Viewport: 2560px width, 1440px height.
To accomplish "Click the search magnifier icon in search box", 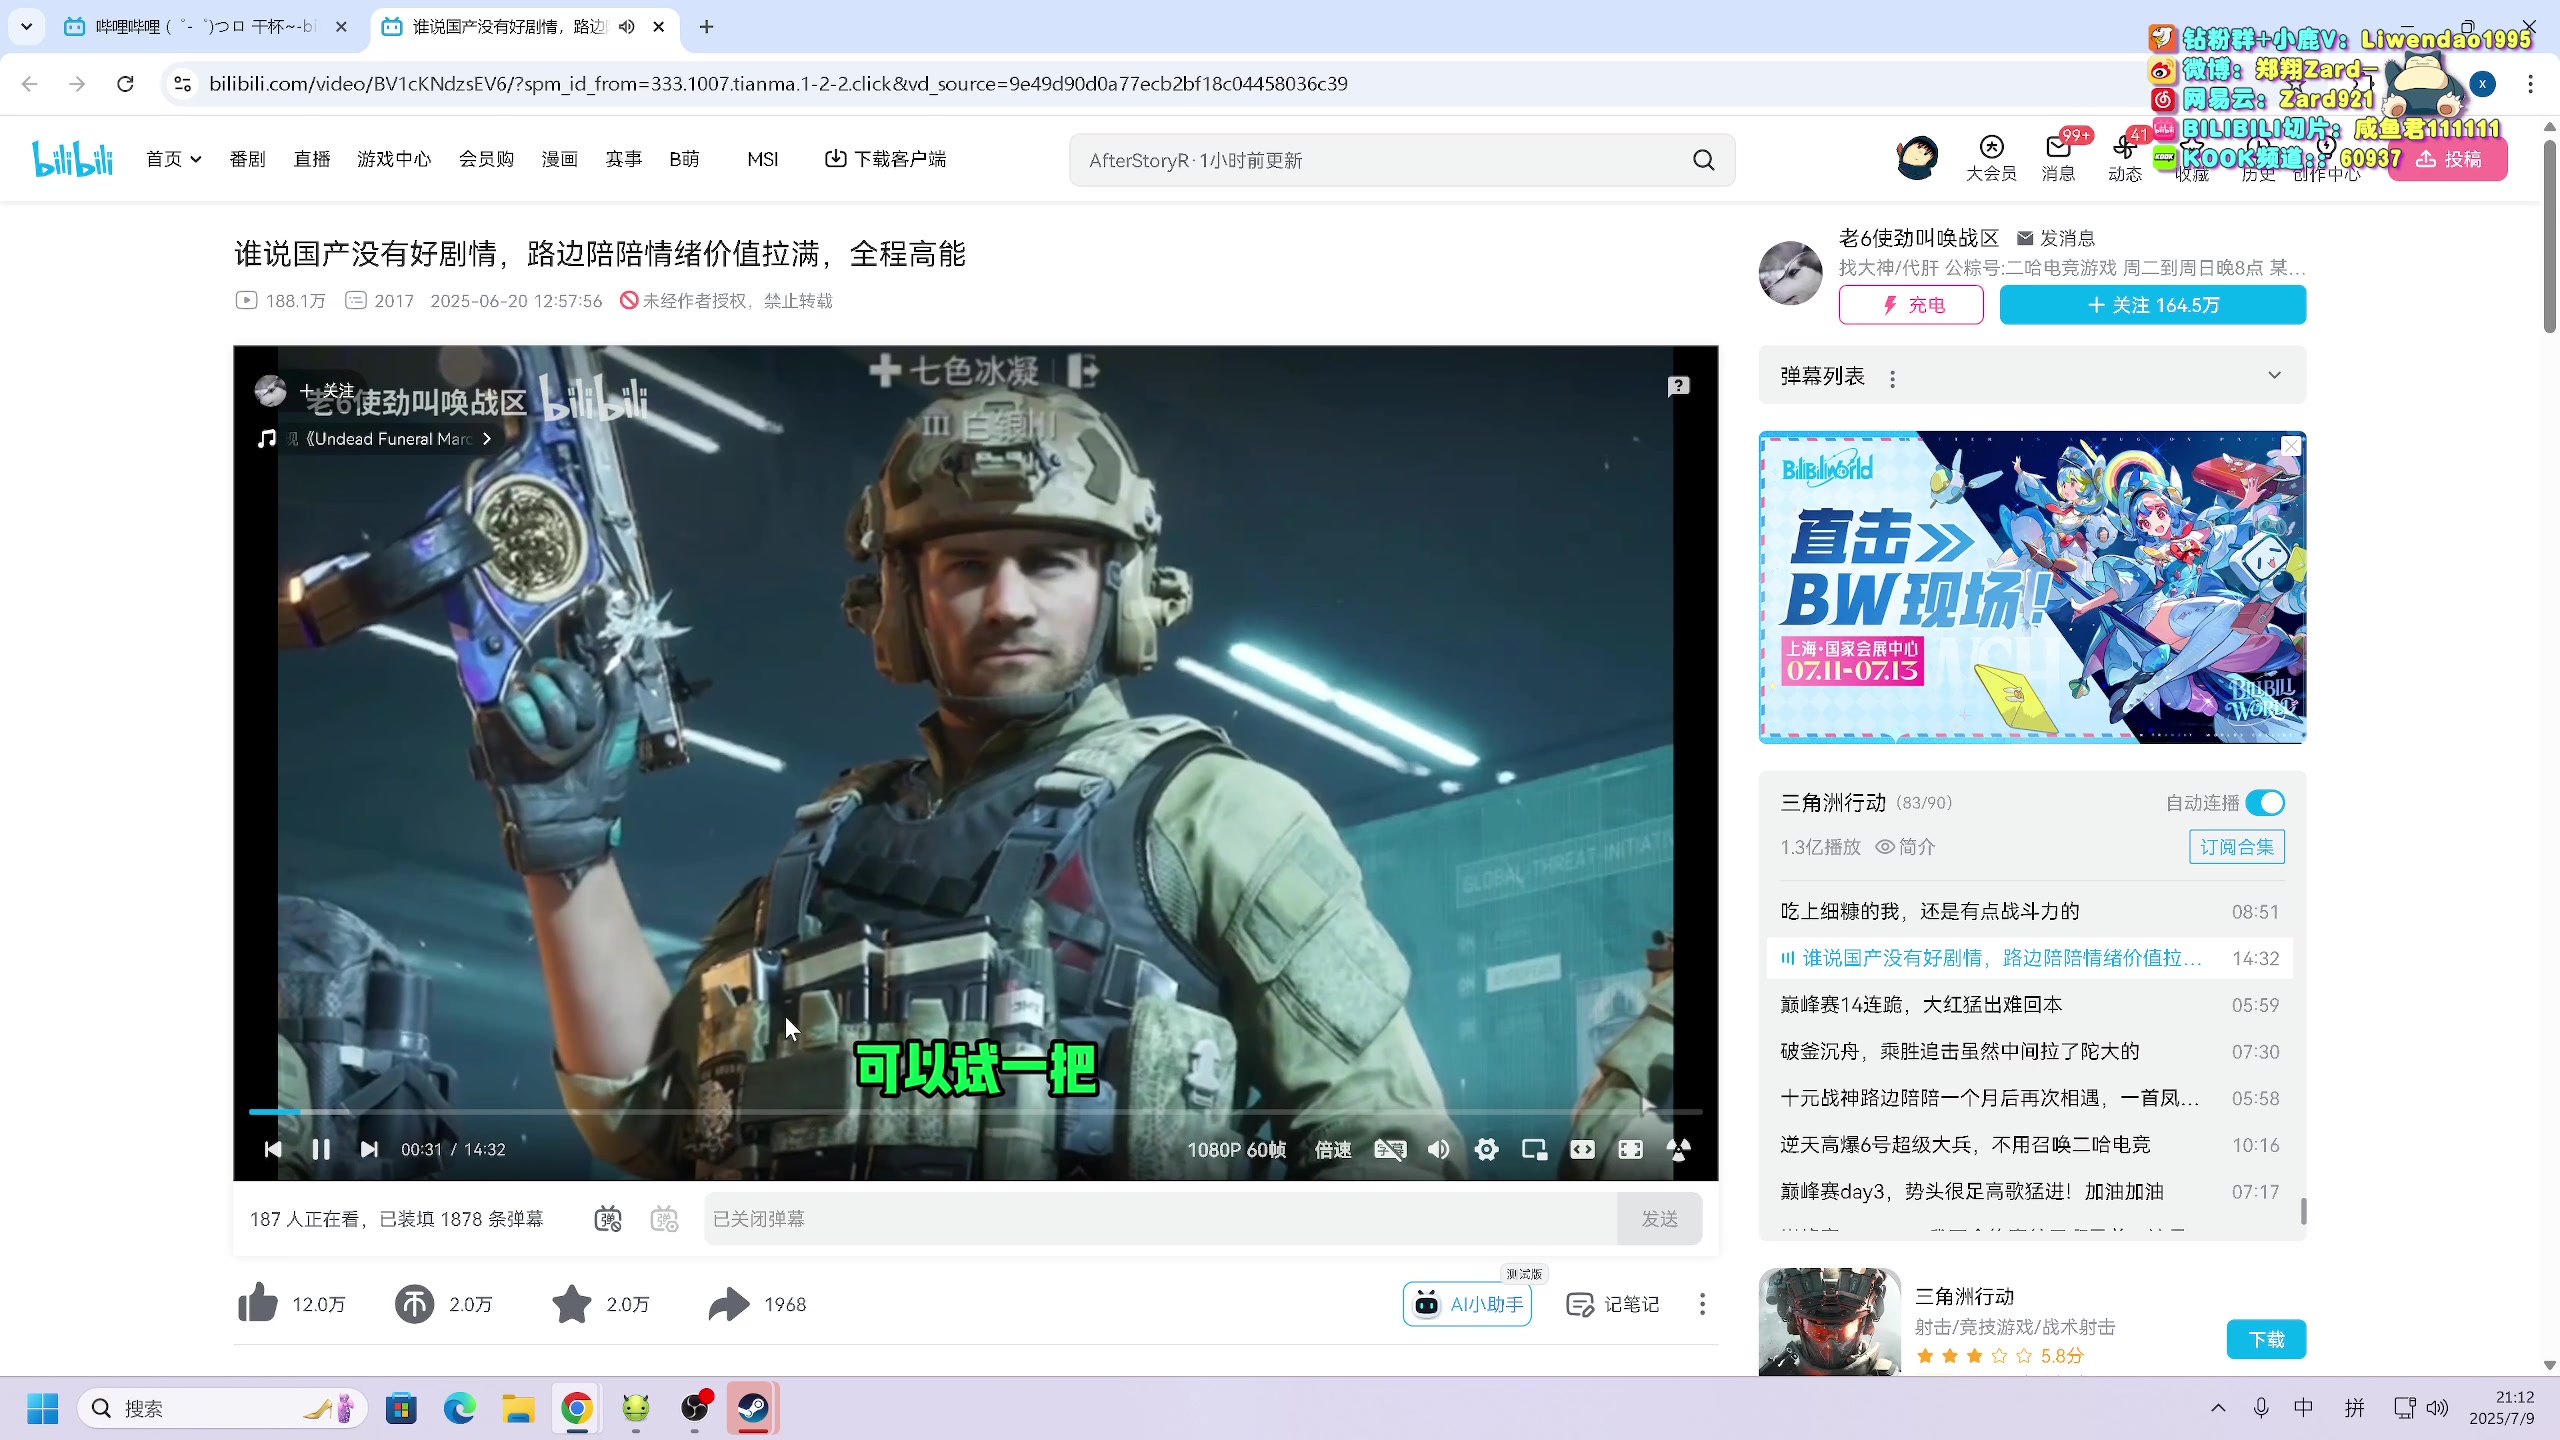I will [x=1704, y=160].
